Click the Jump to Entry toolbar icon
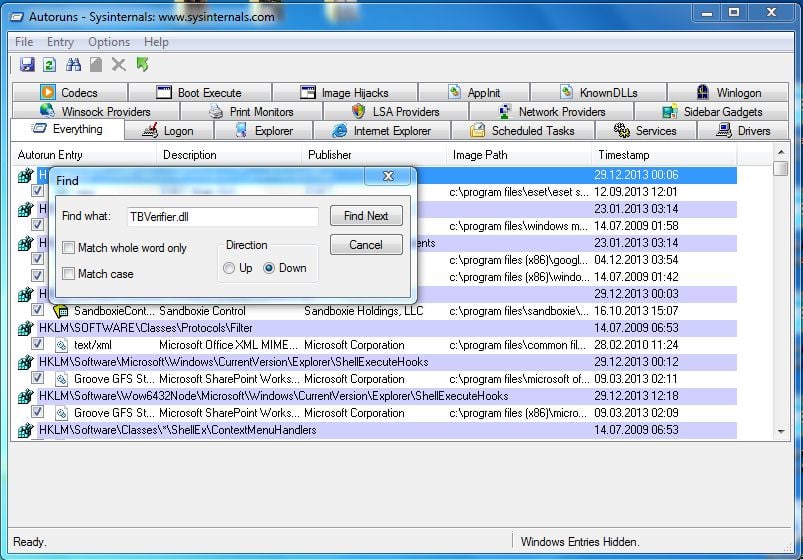Viewport: 803px width, 560px height. point(142,65)
